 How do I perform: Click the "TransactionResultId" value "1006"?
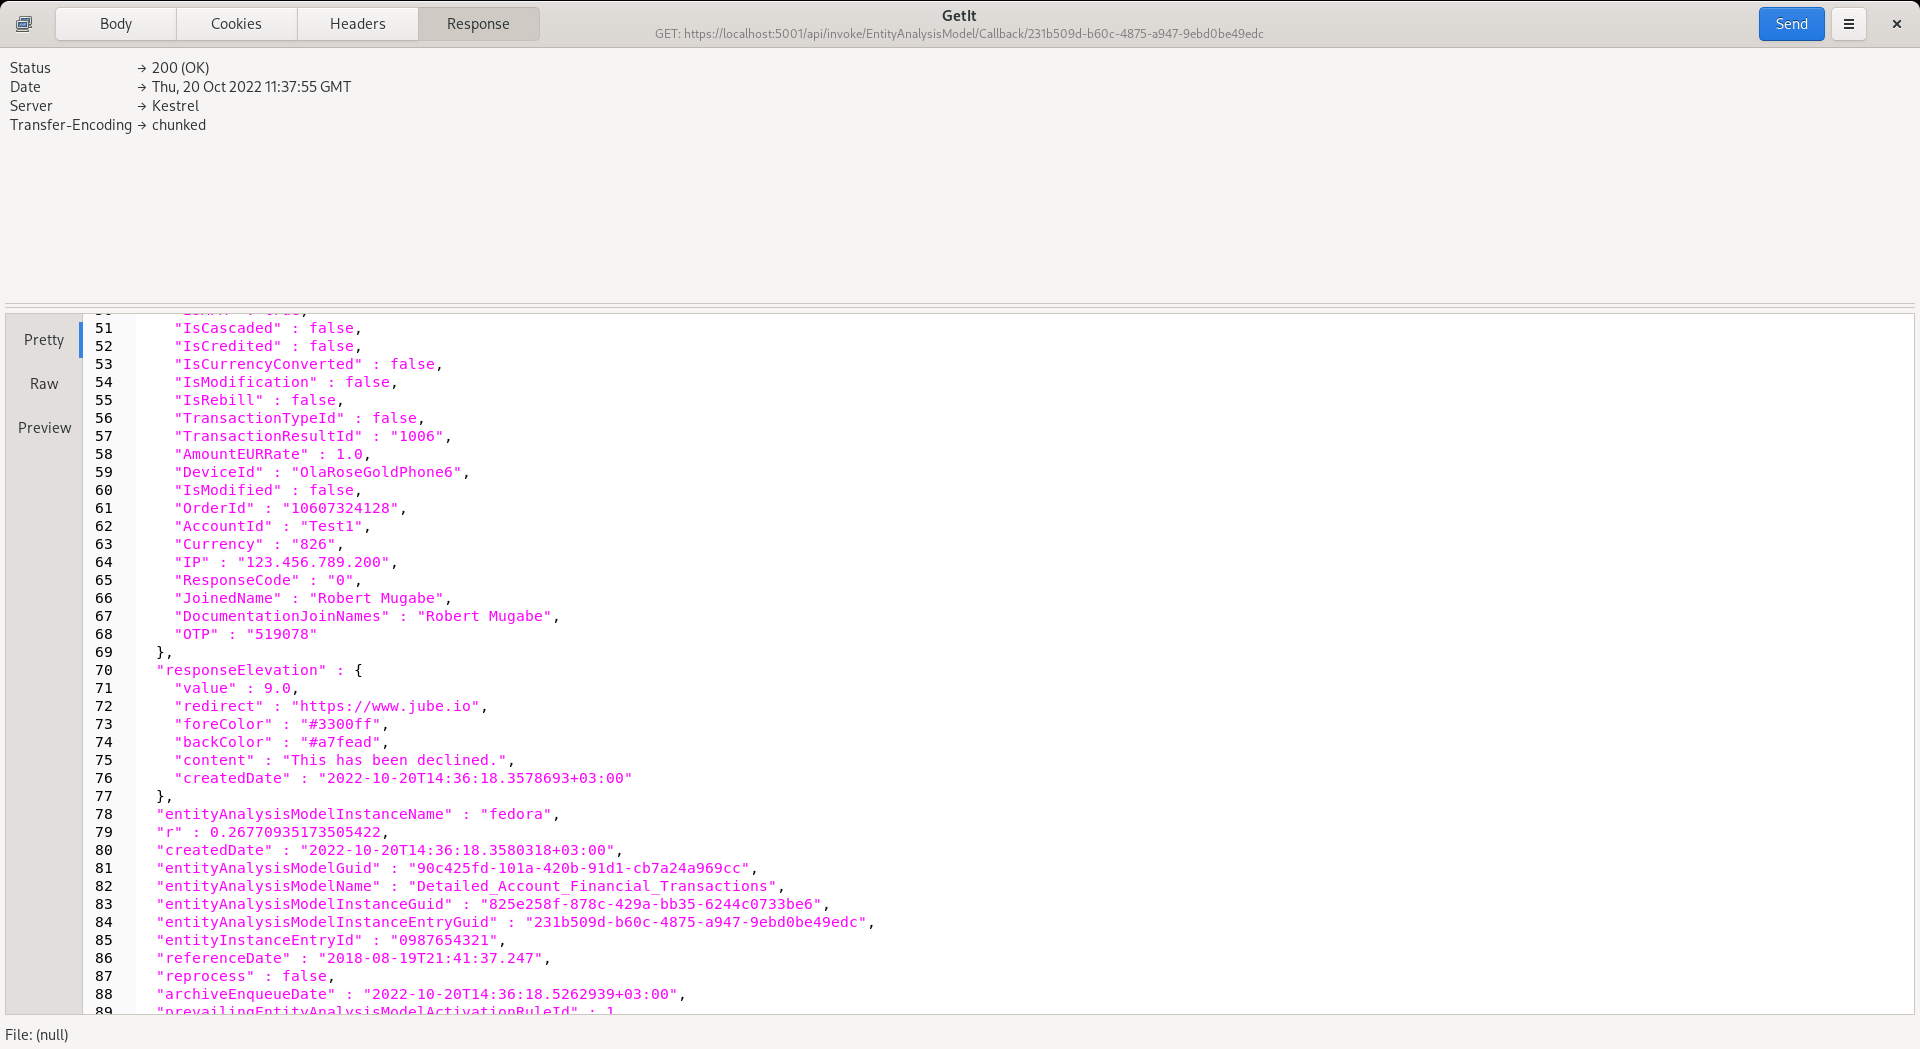tap(417, 436)
